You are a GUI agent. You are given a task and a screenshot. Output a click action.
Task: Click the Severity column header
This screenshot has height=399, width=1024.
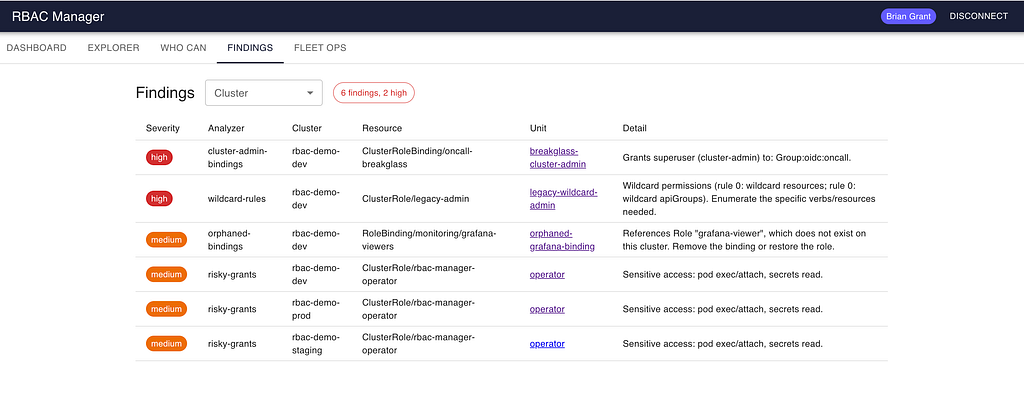[x=163, y=128]
